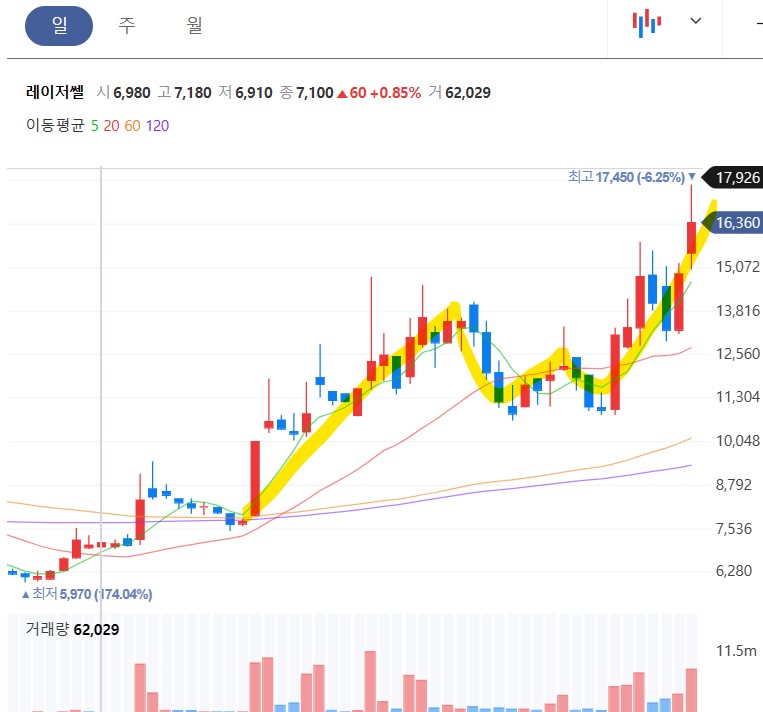763x712 pixels.
Task: Click the 최저 5,970 low marker
Action: (87, 594)
